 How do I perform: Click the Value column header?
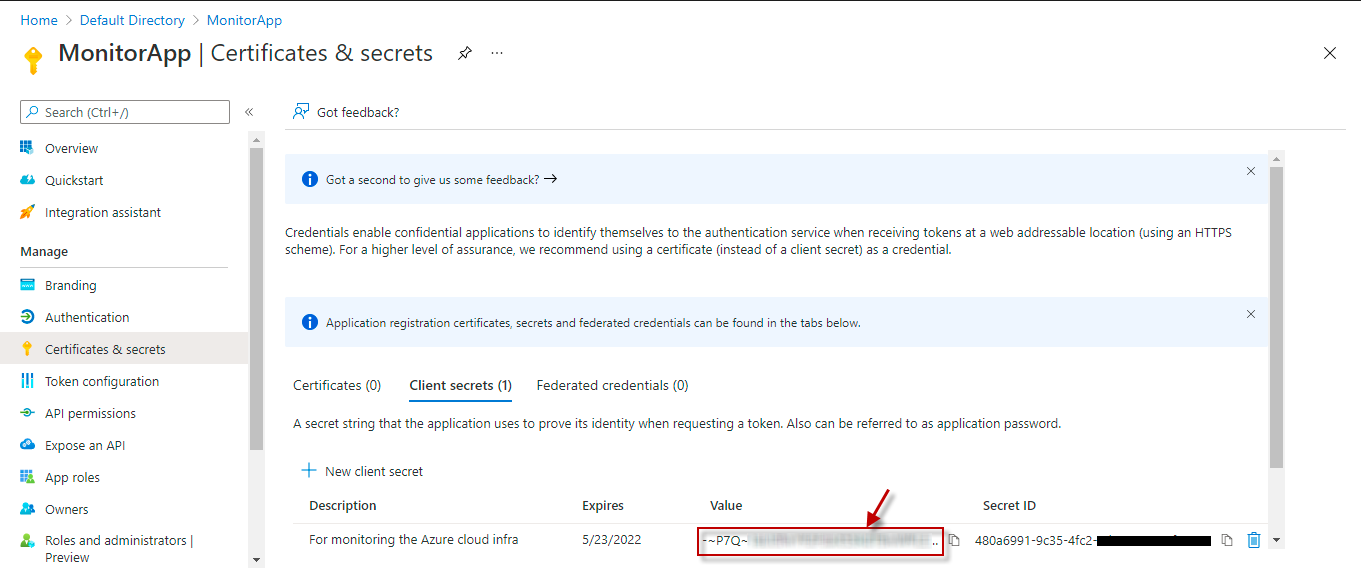726,505
